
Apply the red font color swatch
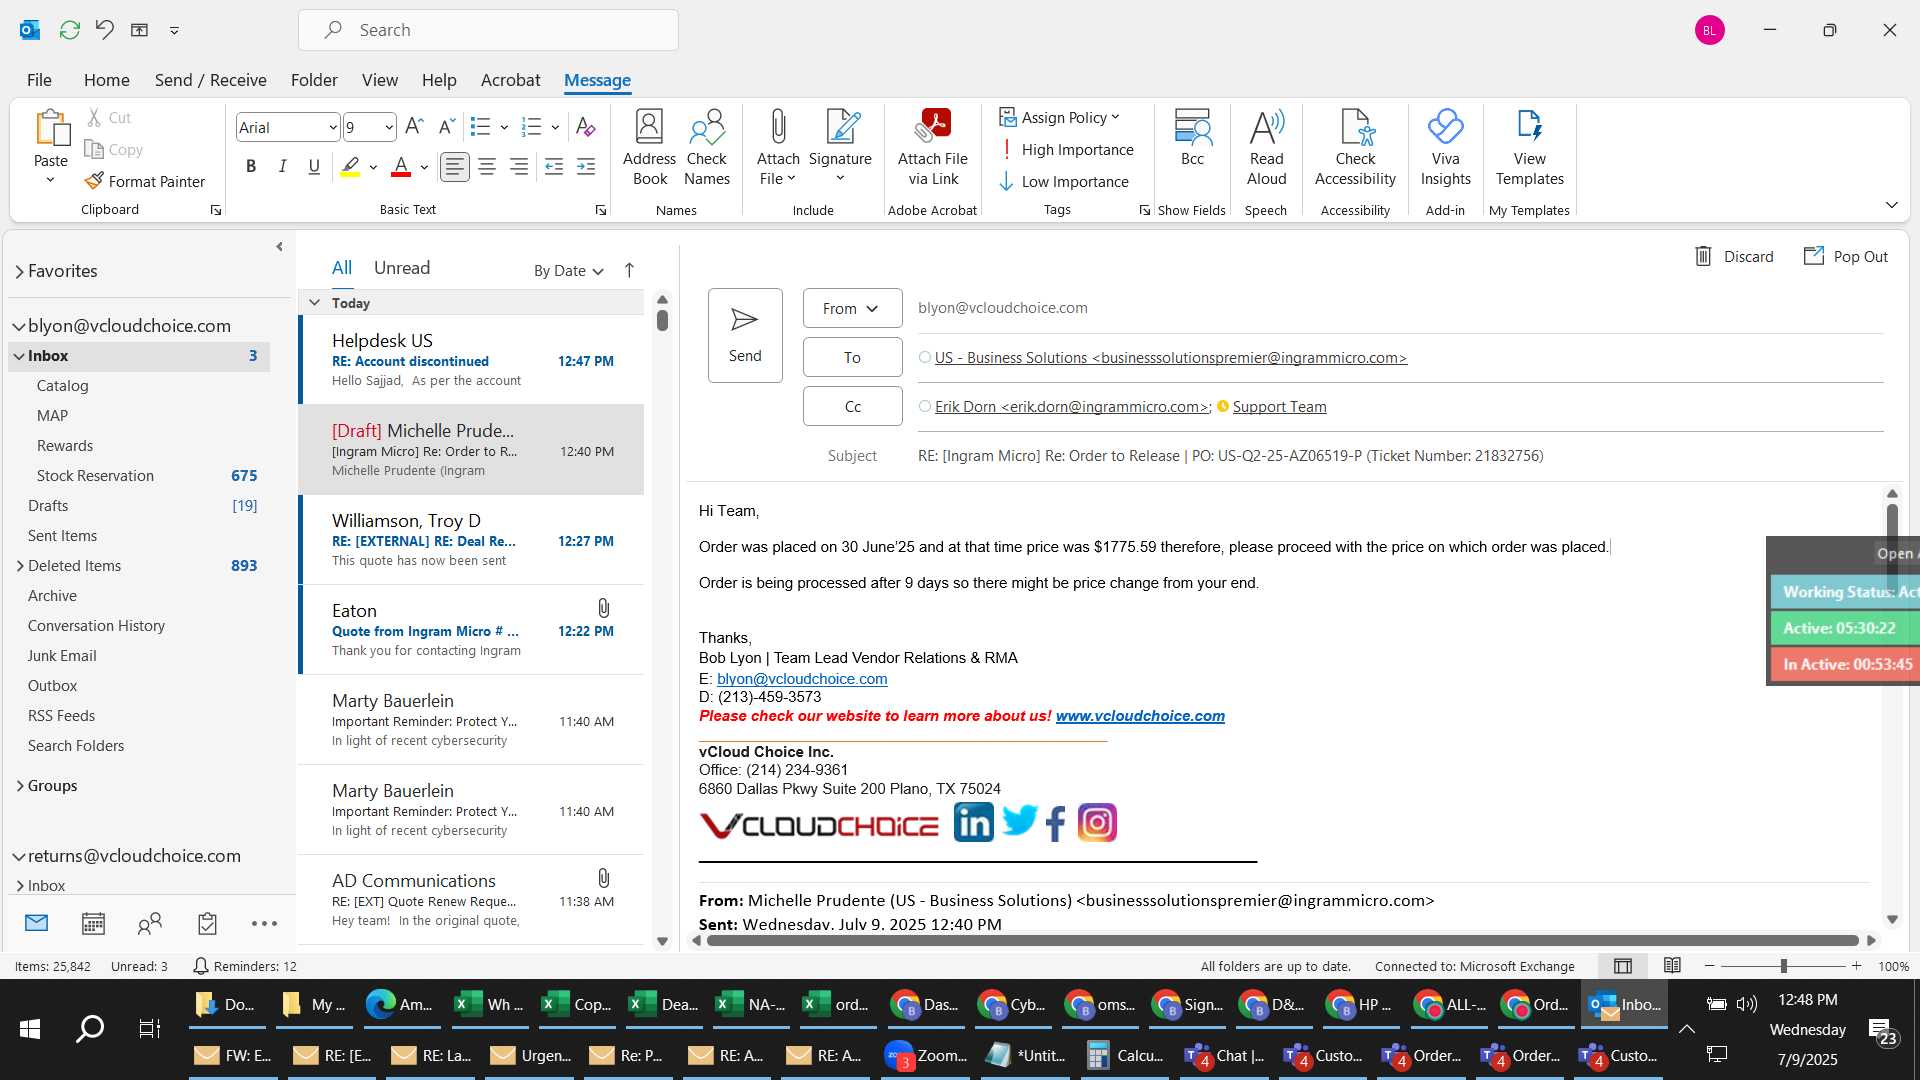401,167
